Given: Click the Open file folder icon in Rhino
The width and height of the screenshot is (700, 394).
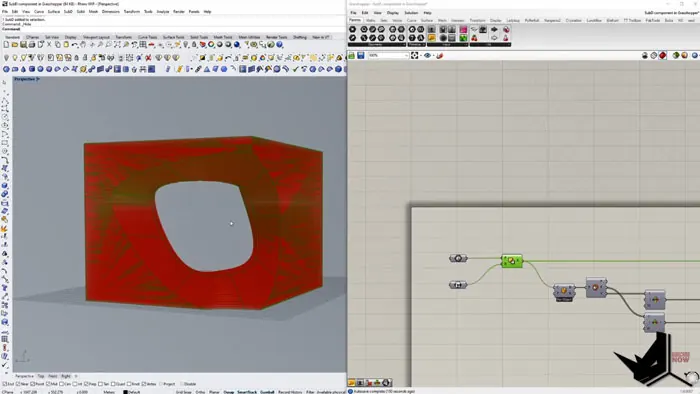Looking at the screenshot, I should (x=15, y=45).
